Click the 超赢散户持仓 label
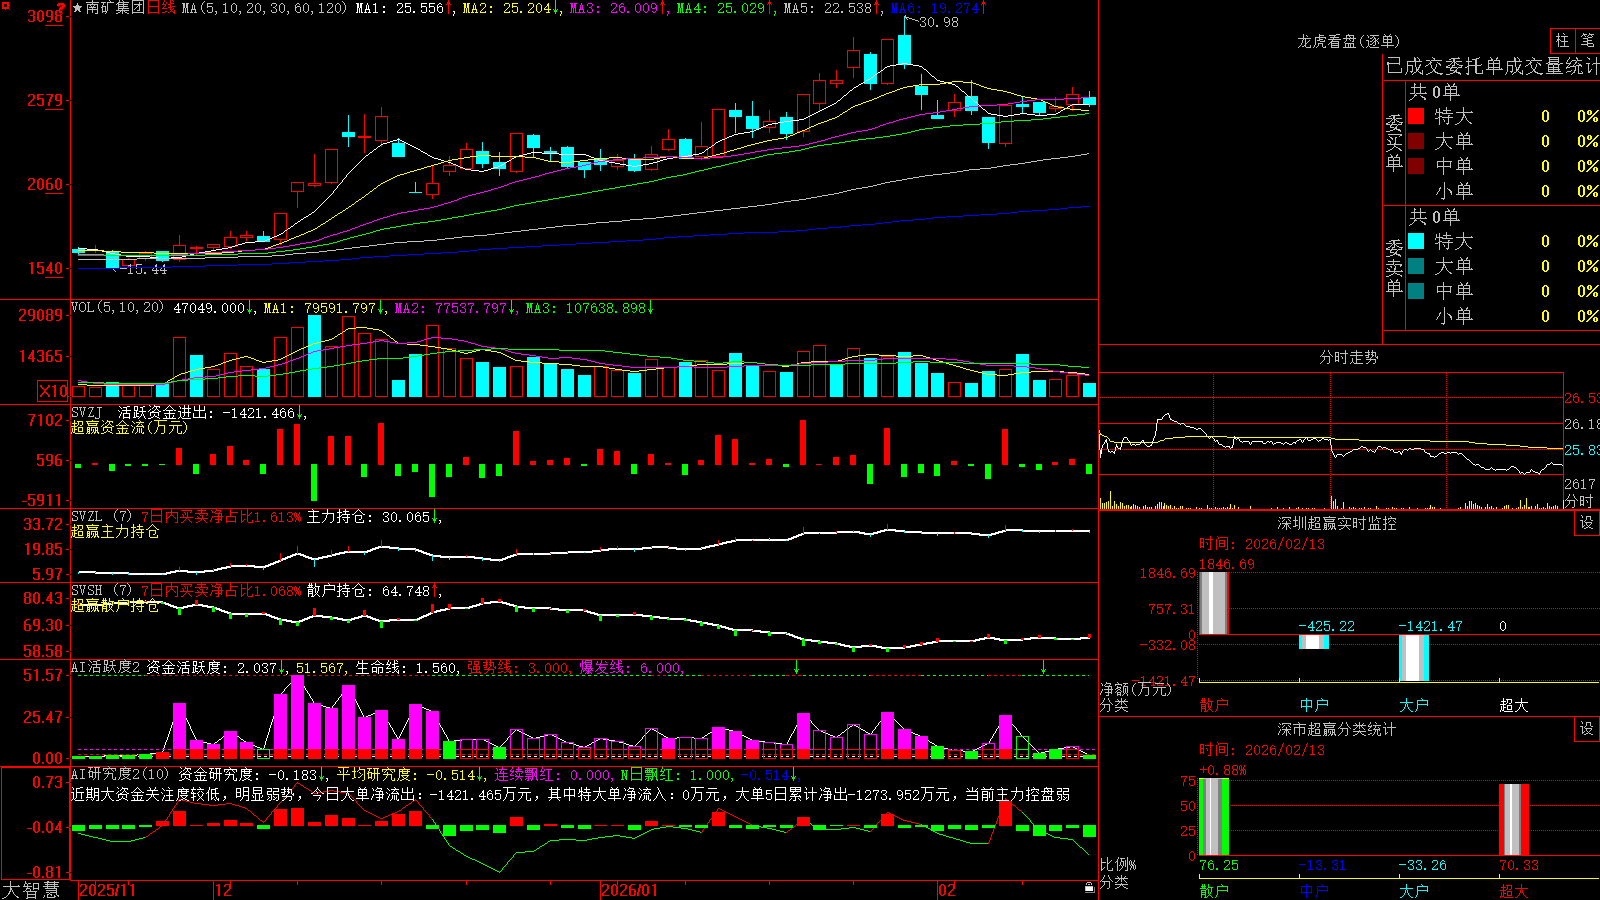 point(115,605)
